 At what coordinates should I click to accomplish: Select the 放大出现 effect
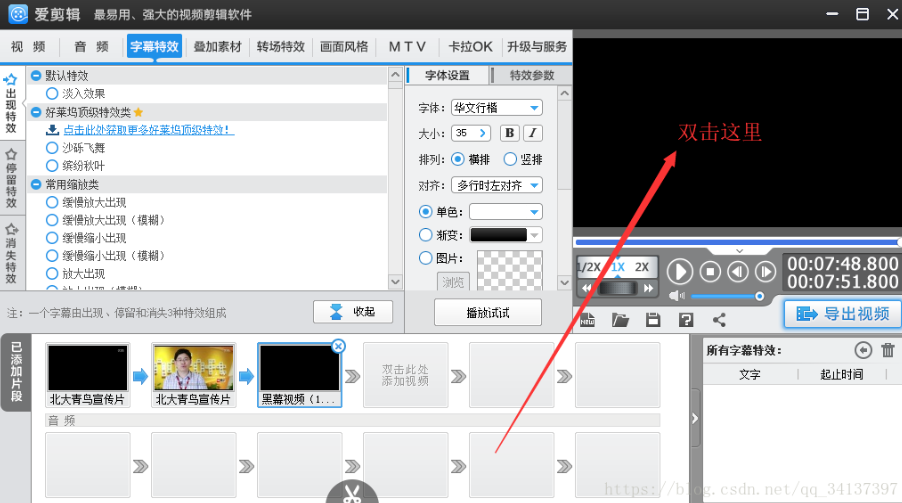click(52, 273)
